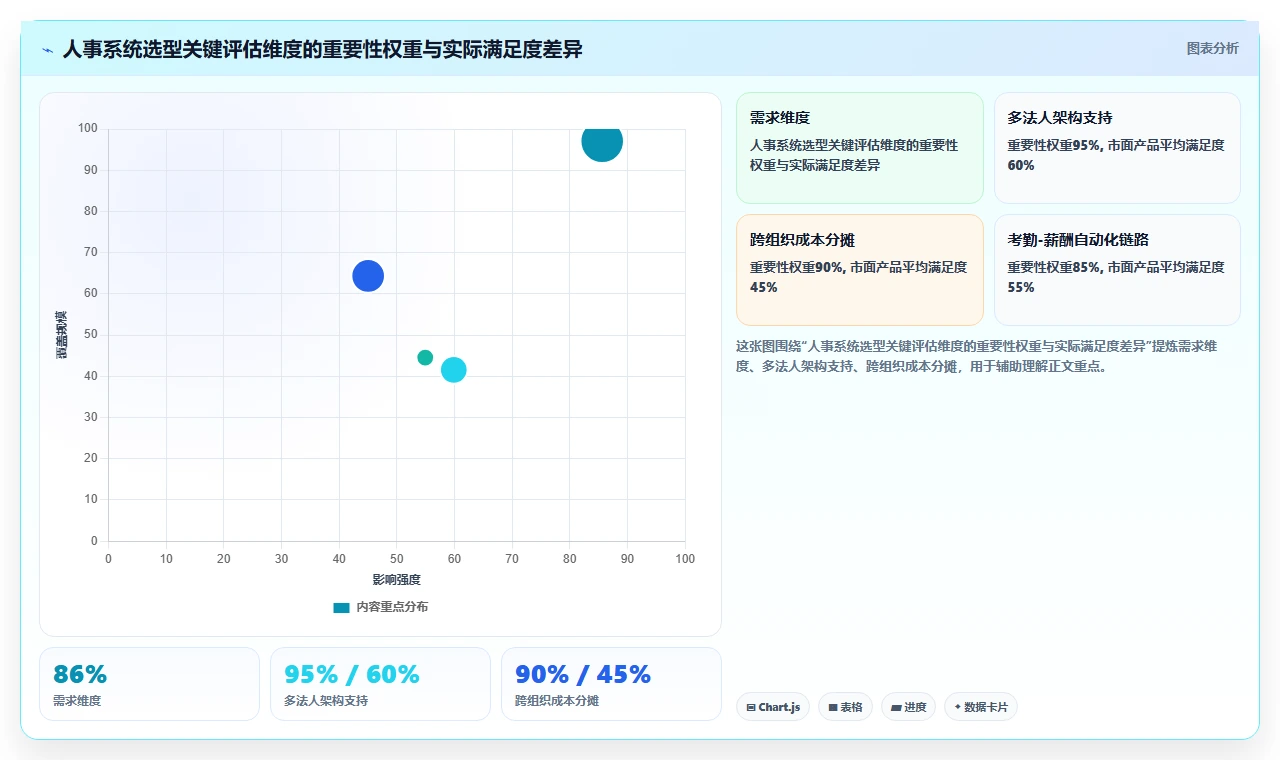Open the 多法人架构支持 info card

coord(1117,148)
